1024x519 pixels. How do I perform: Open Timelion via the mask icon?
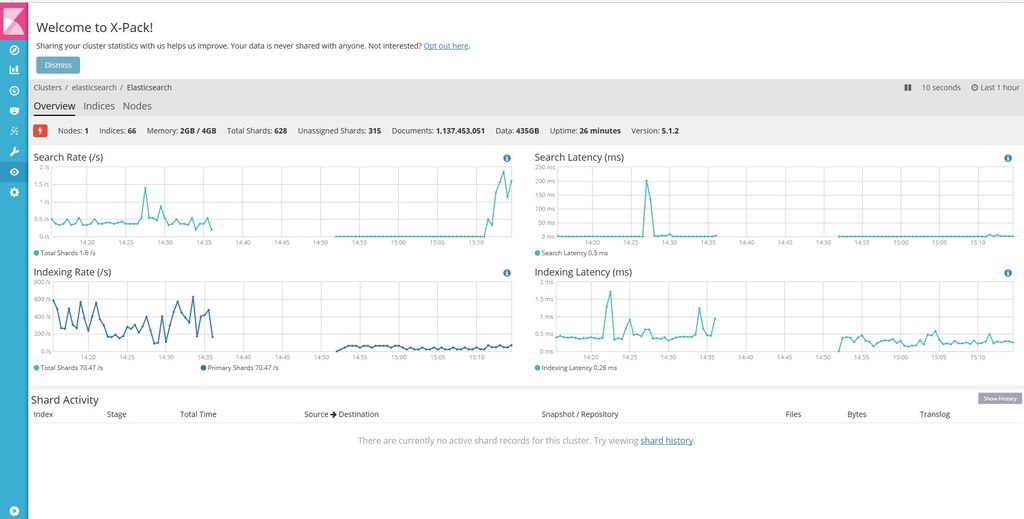pos(14,111)
